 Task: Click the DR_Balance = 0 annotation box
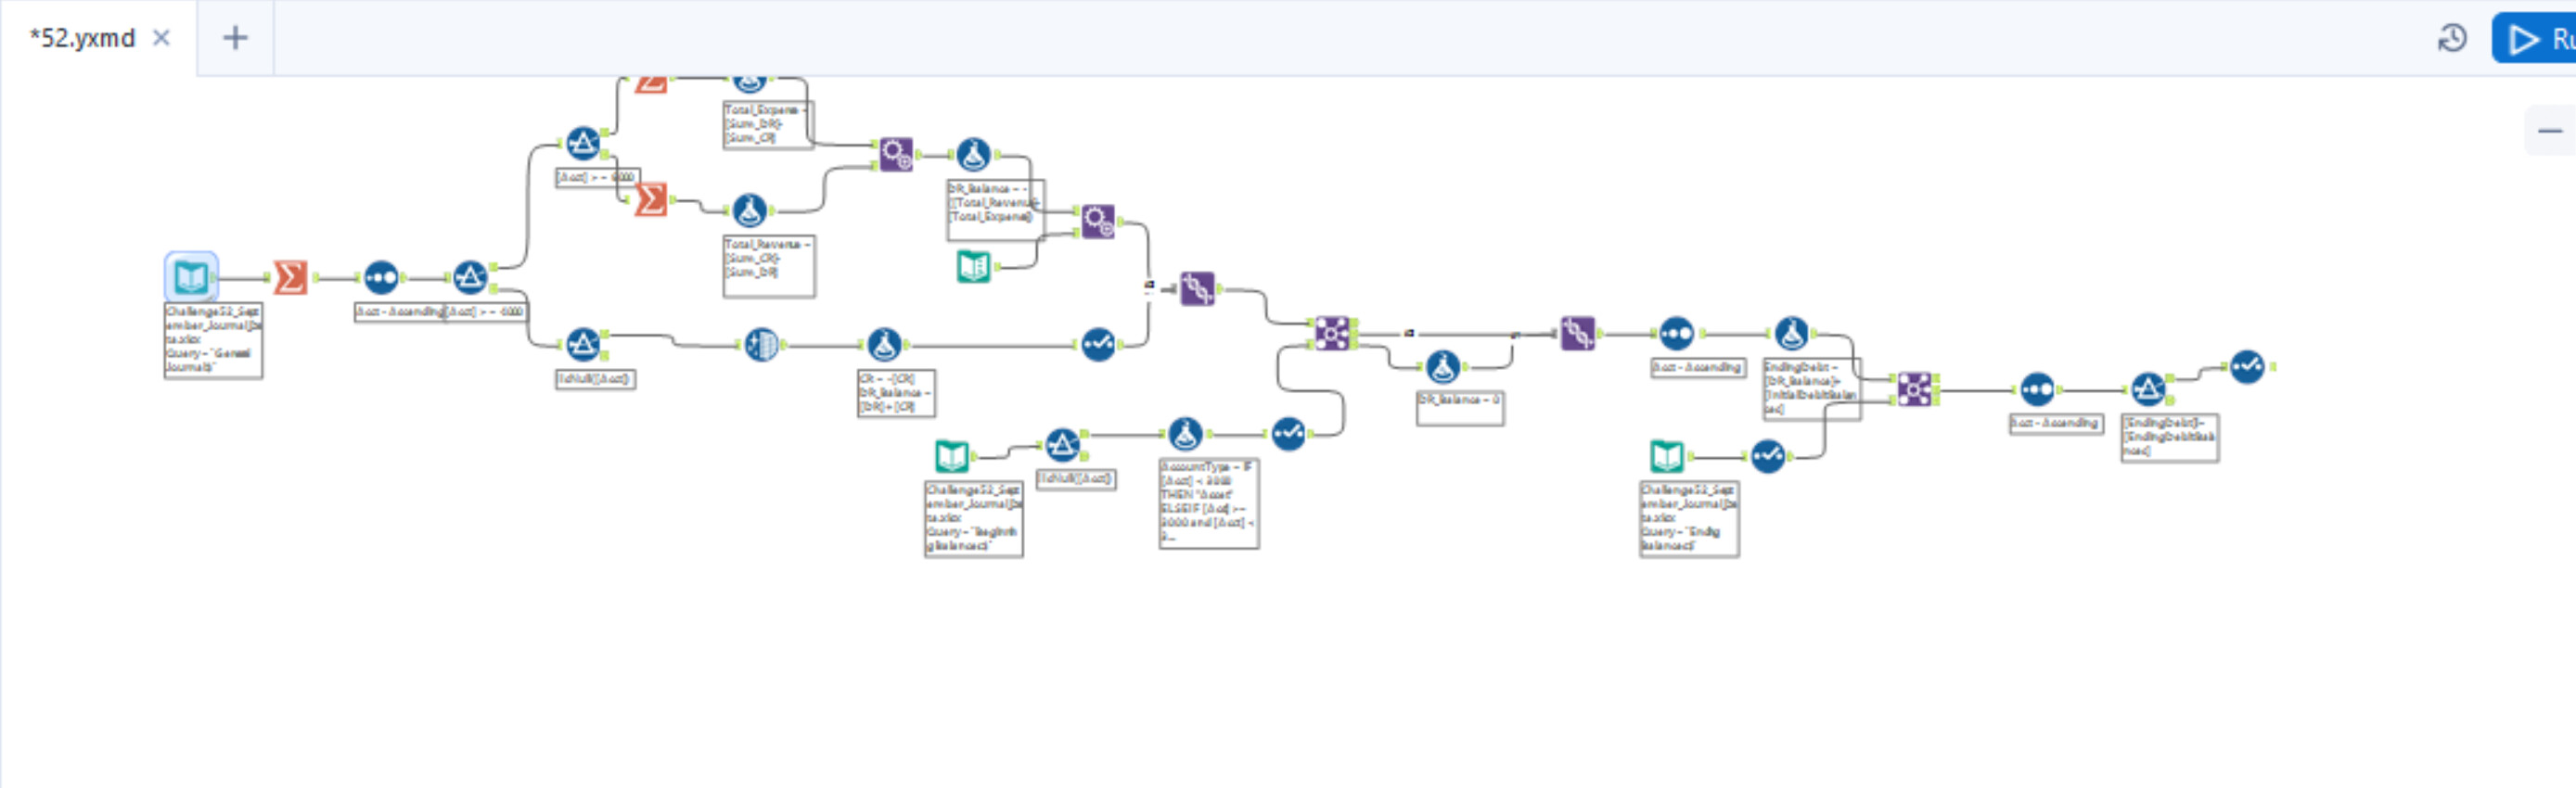pyautogui.click(x=1460, y=407)
